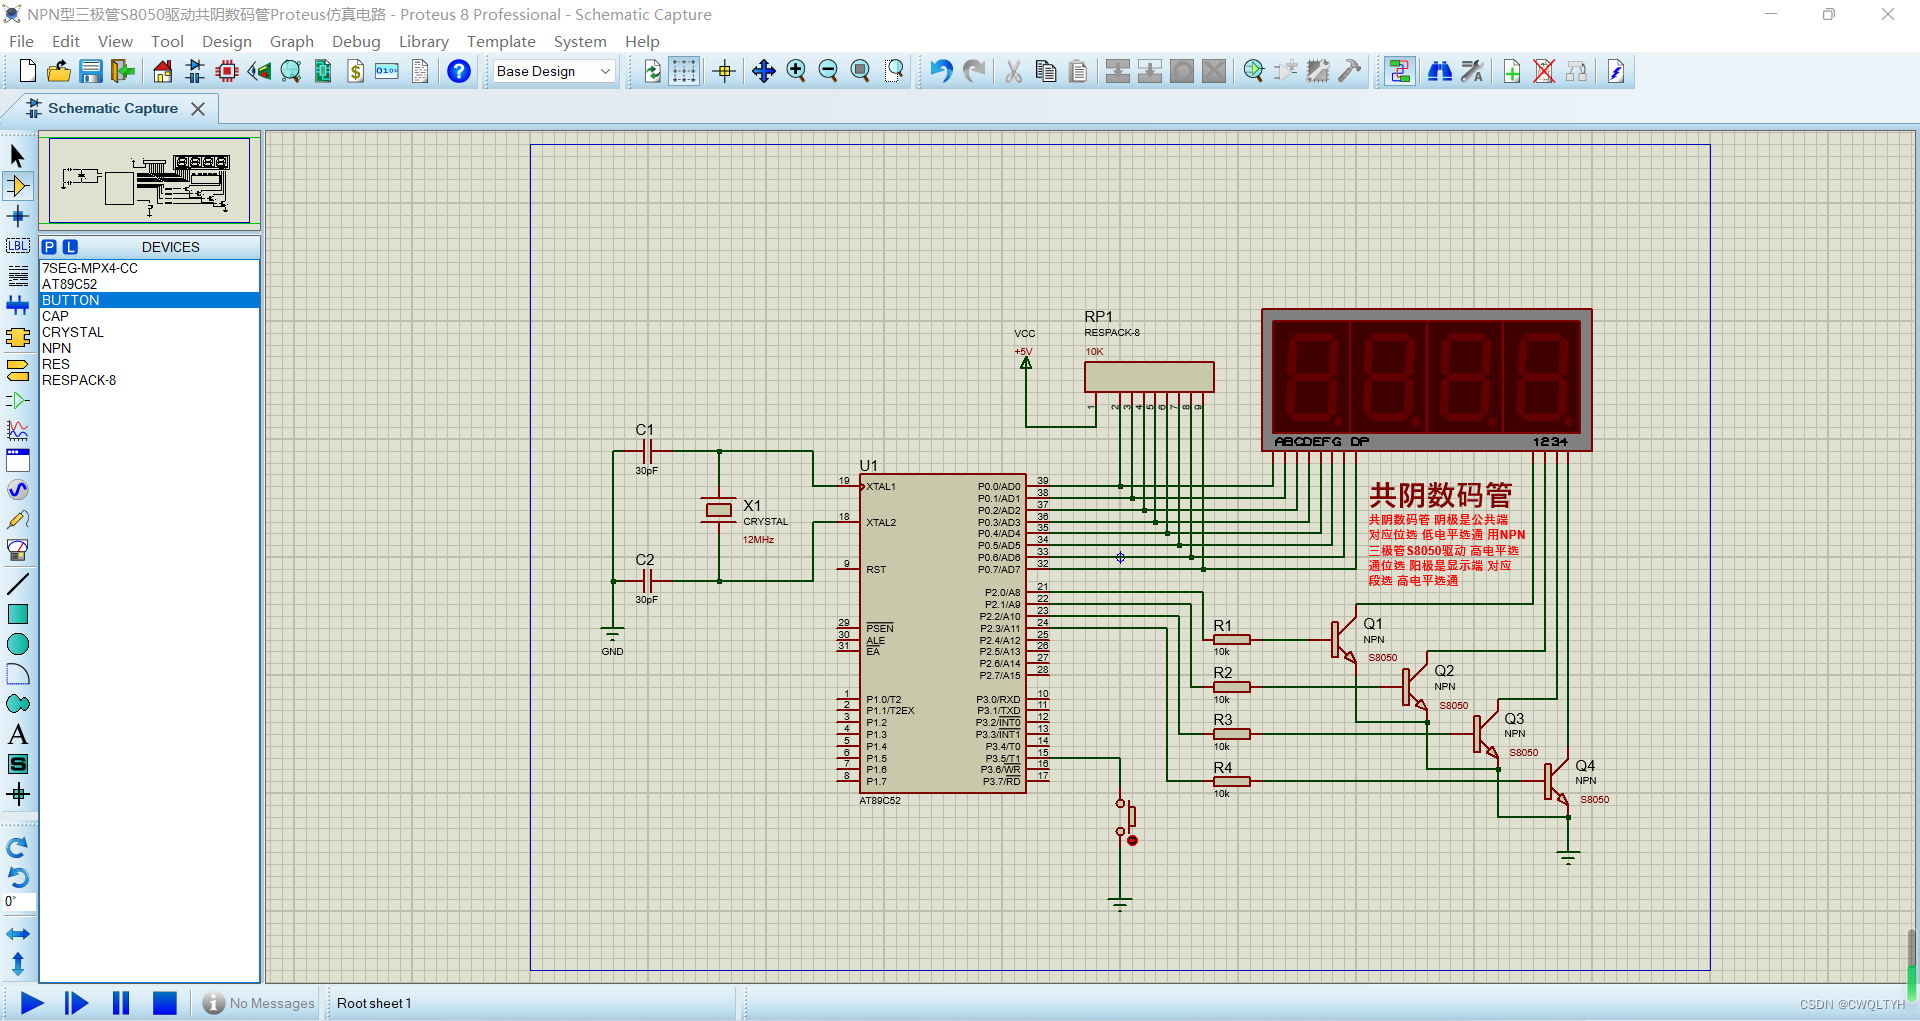Screen dimensions: 1920x1021
Task: Save the project with the floppy disk icon
Action: coord(91,71)
